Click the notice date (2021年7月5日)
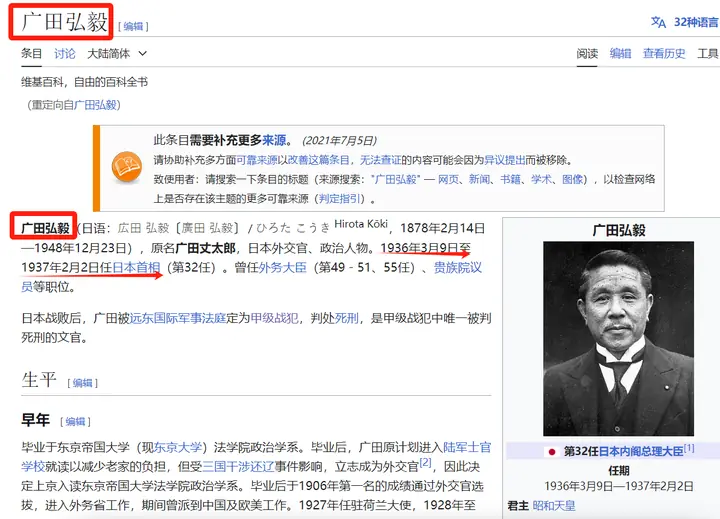The height and width of the screenshot is (519, 720). (339, 141)
